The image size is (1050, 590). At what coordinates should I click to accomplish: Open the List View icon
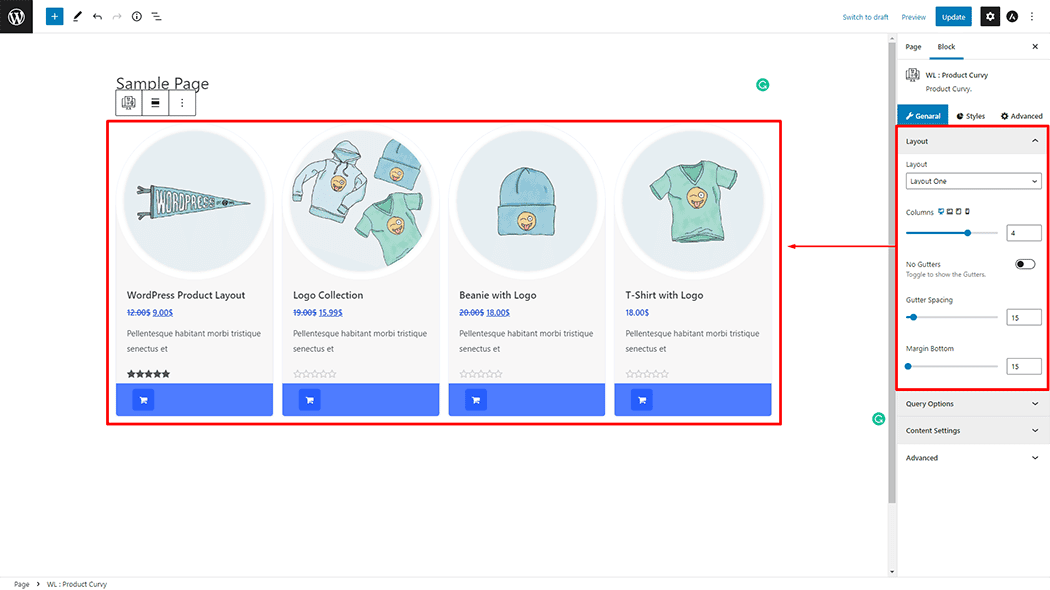[x=157, y=17]
